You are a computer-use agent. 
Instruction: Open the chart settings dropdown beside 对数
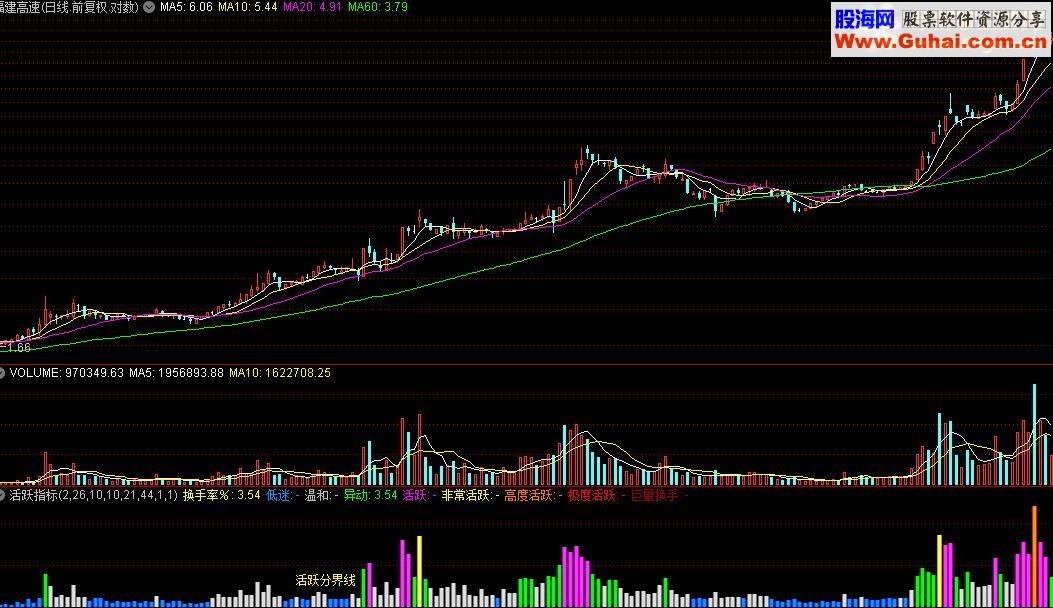pos(149,7)
